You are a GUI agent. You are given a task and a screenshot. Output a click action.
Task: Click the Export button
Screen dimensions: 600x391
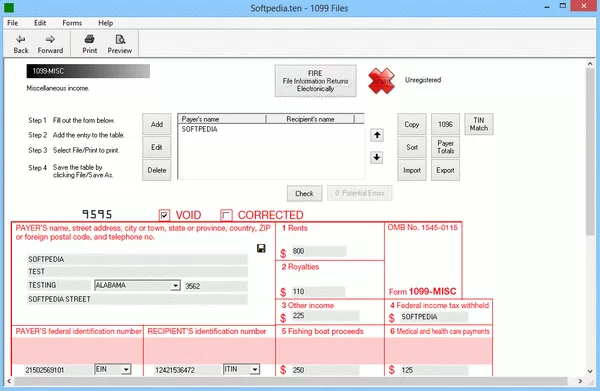pos(445,170)
